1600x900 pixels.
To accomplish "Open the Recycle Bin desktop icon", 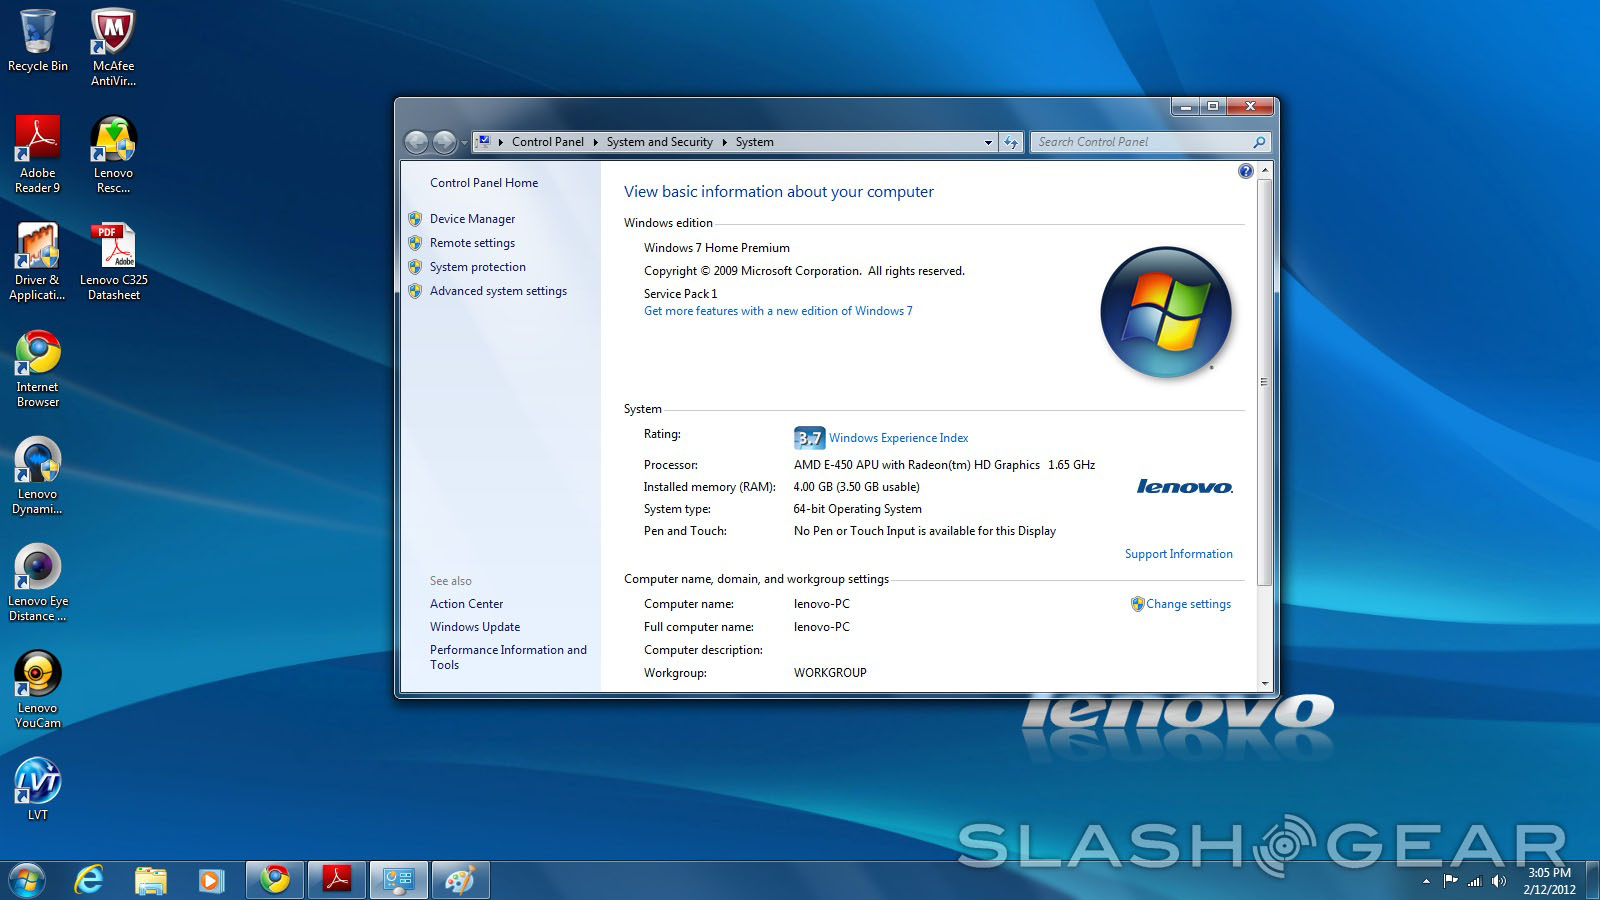I will coord(38,41).
